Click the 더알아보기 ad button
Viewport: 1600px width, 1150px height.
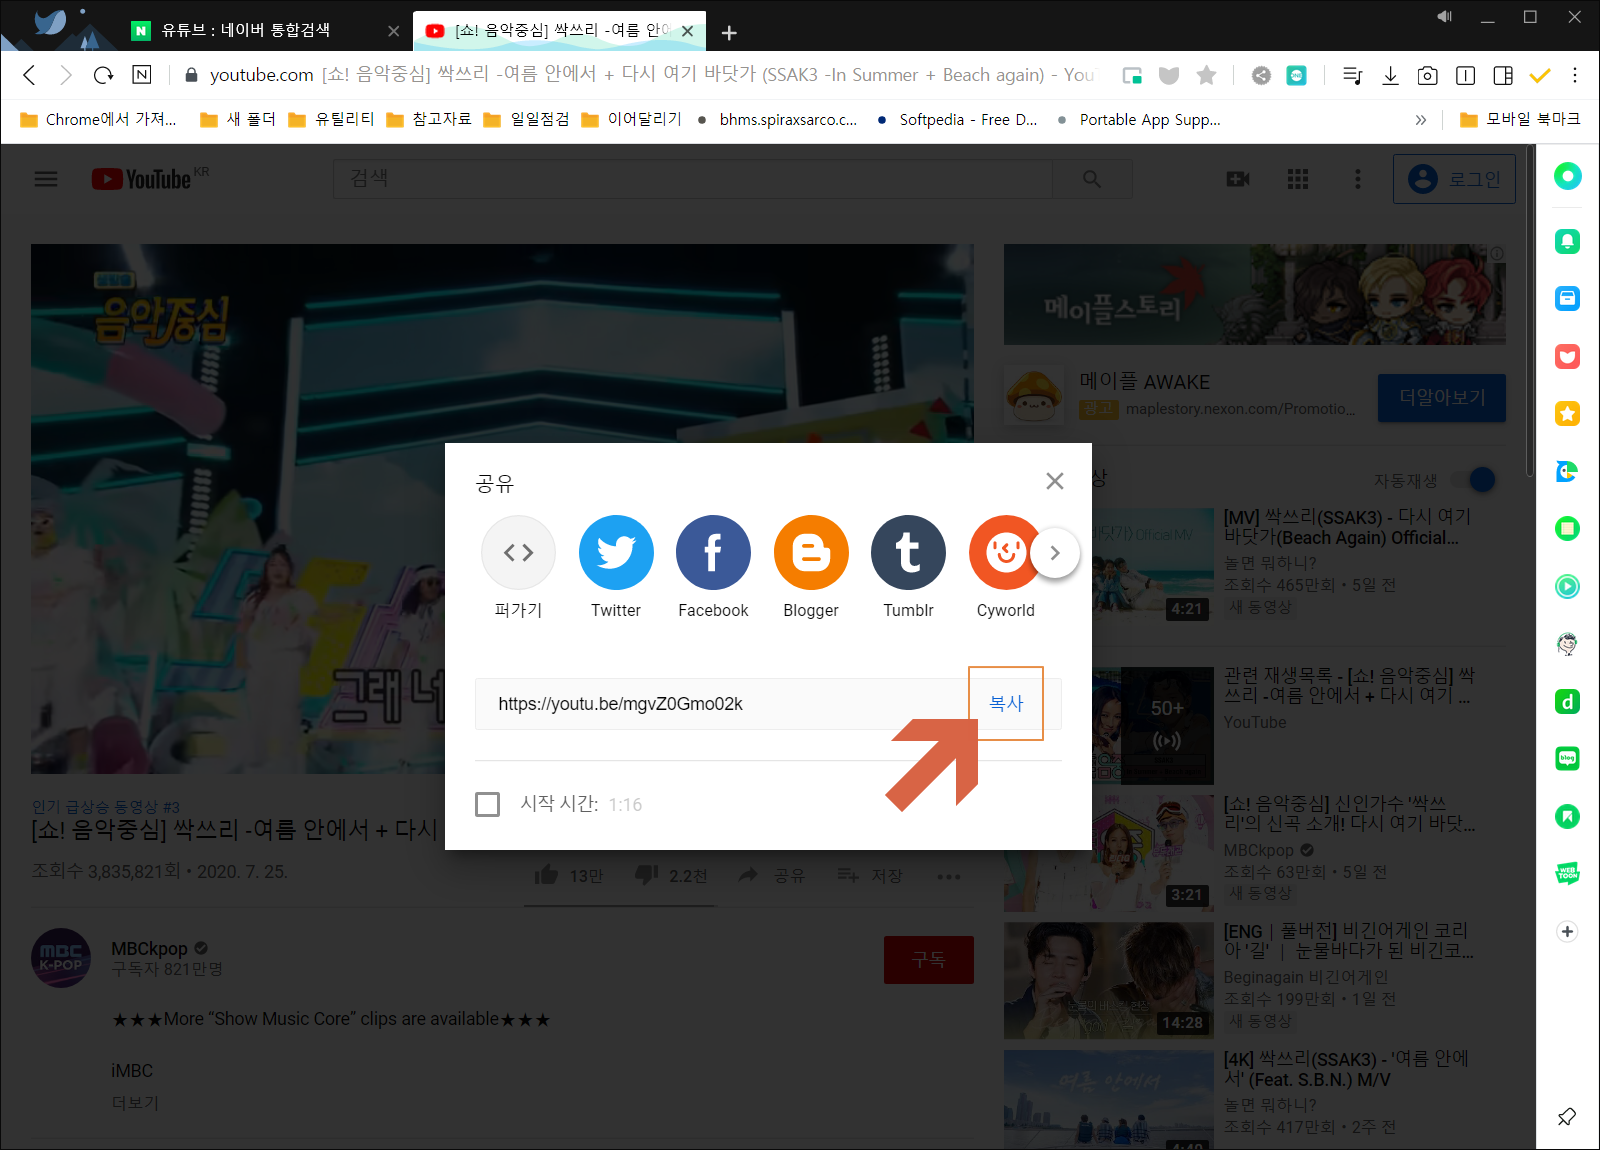(x=1442, y=397)
